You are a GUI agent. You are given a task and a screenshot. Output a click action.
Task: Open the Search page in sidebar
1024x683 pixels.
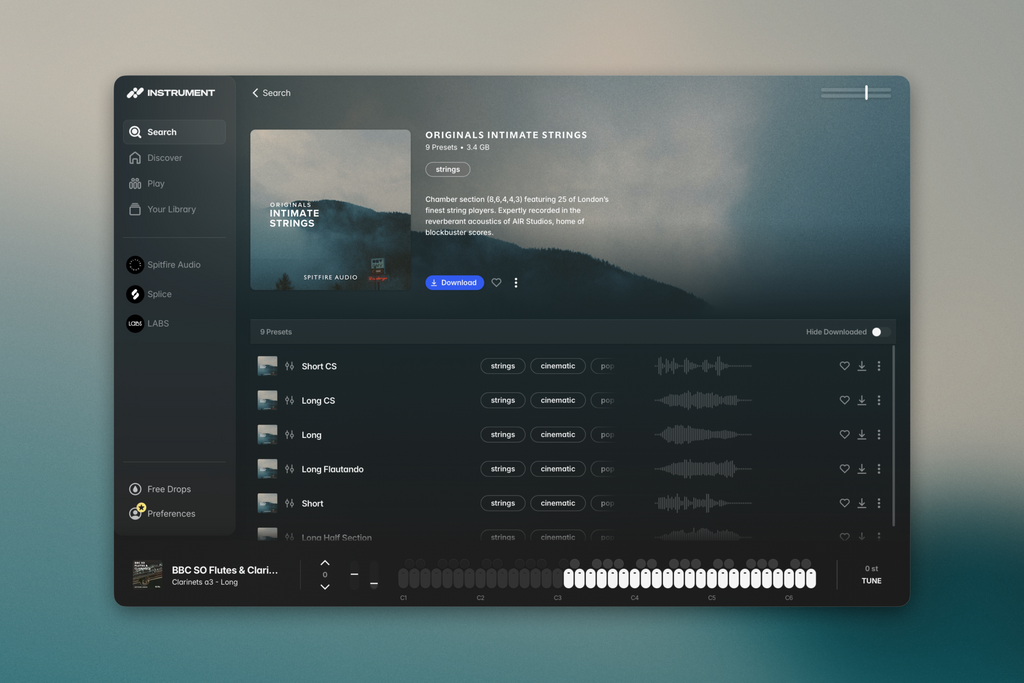pos(174,132)
